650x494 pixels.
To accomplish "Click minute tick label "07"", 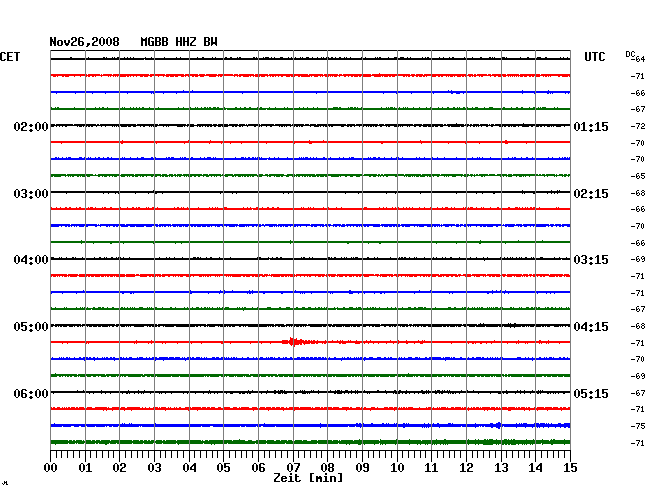I will (293, 467).
